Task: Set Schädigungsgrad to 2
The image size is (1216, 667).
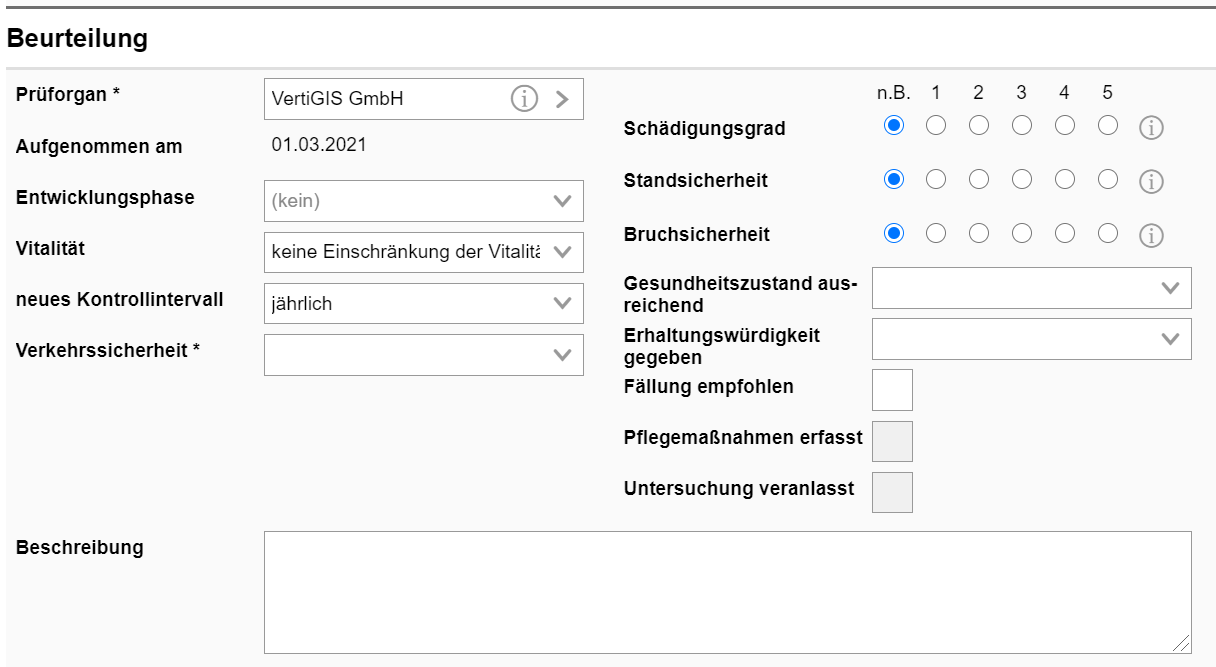Action: (x=979, y=126)
